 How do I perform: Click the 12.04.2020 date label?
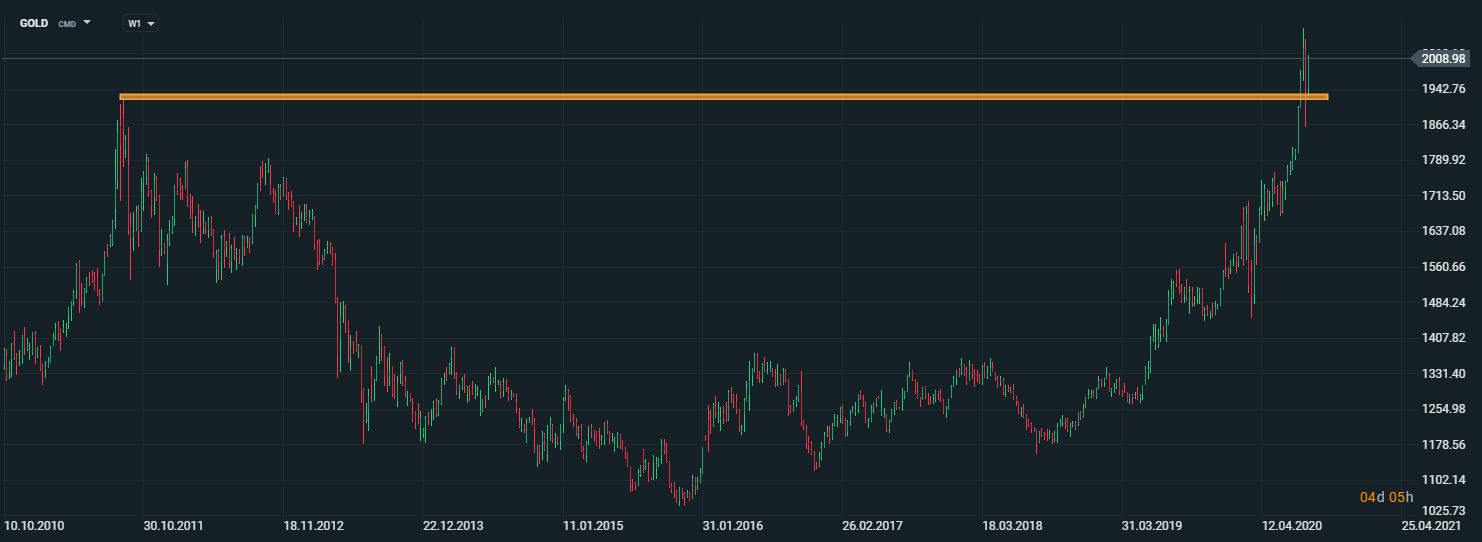pos(1291,525)
